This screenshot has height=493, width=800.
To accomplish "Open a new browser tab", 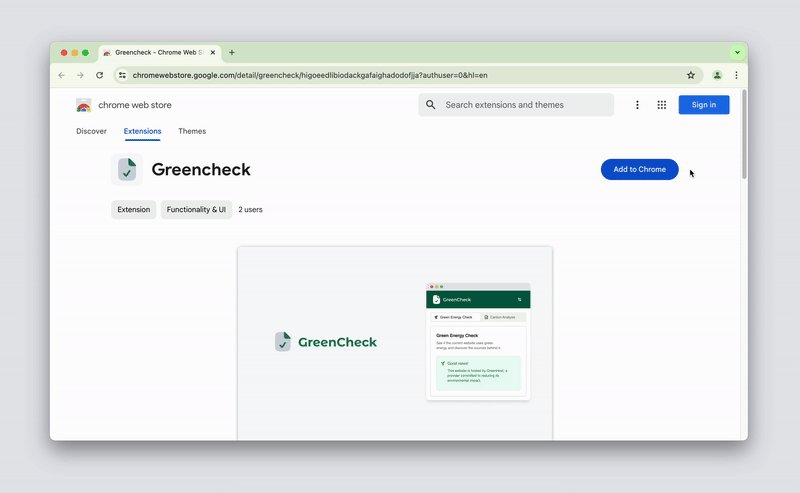I will (x=232, y=52).
